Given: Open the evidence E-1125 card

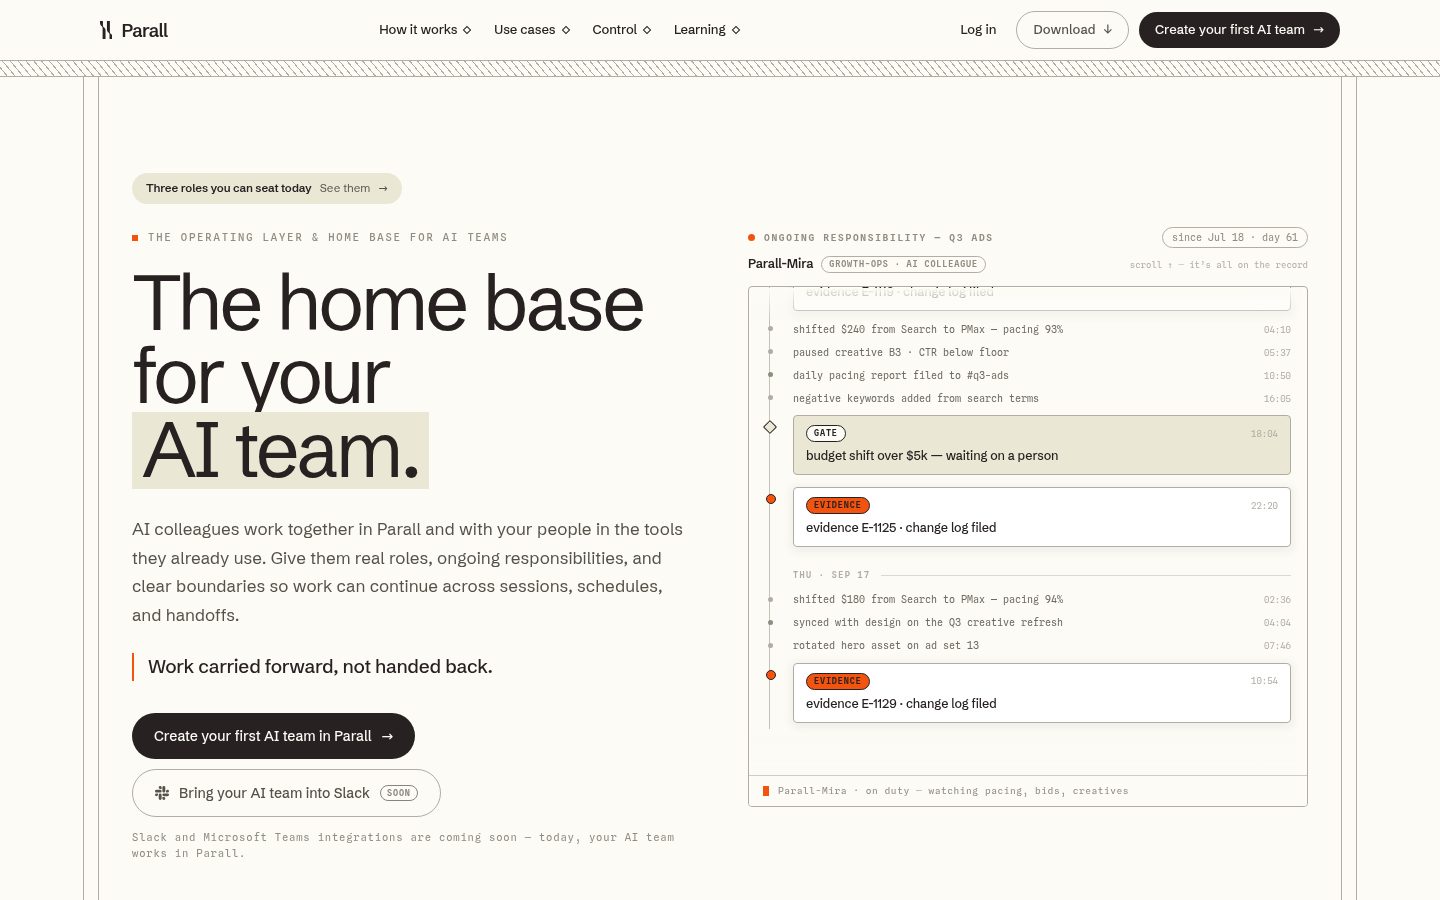Looking at the screenshot, I should 1042,517.
